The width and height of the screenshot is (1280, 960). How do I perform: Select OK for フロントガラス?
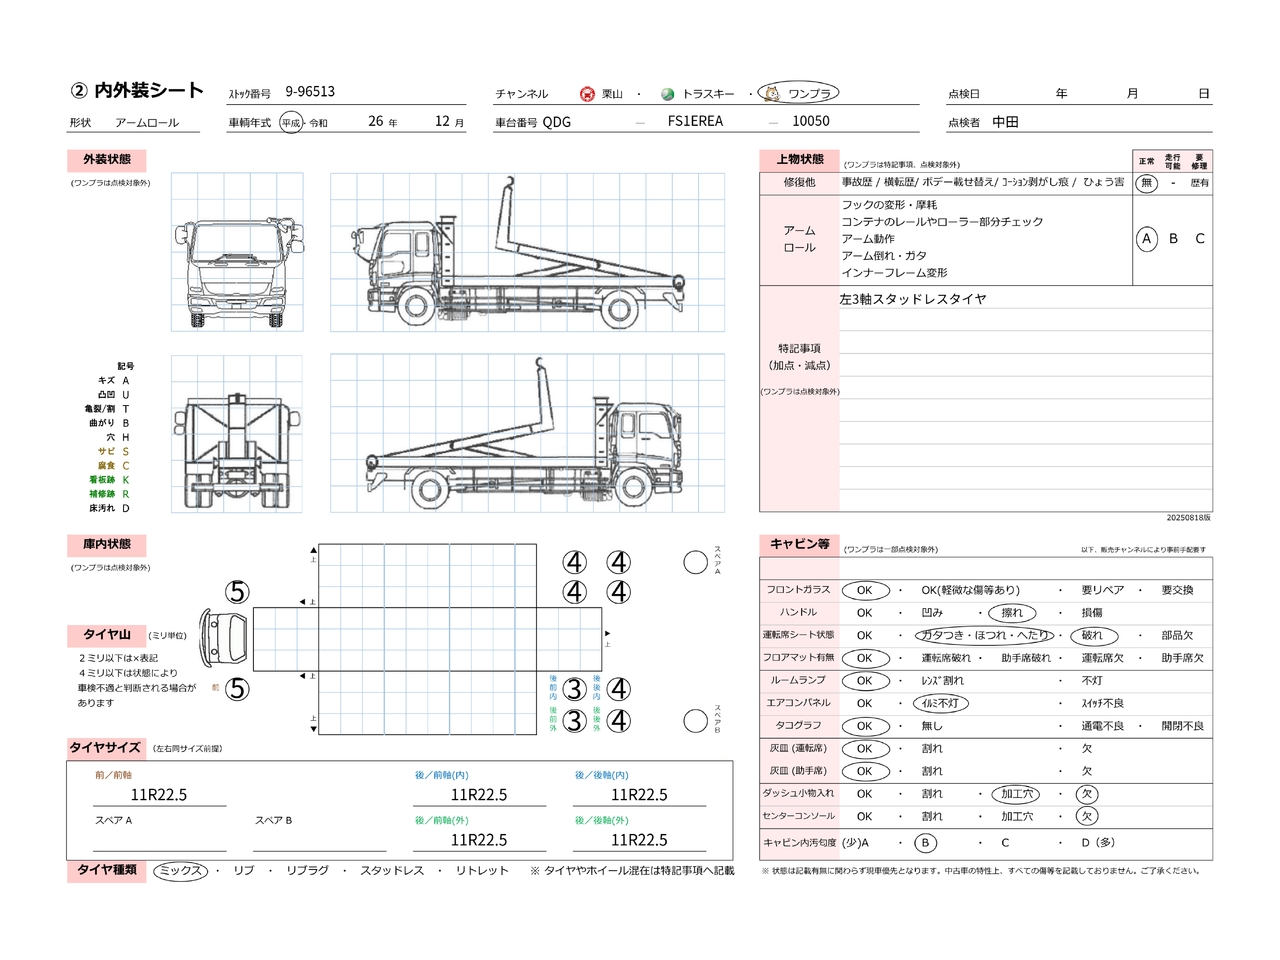(x=865, y=590)
